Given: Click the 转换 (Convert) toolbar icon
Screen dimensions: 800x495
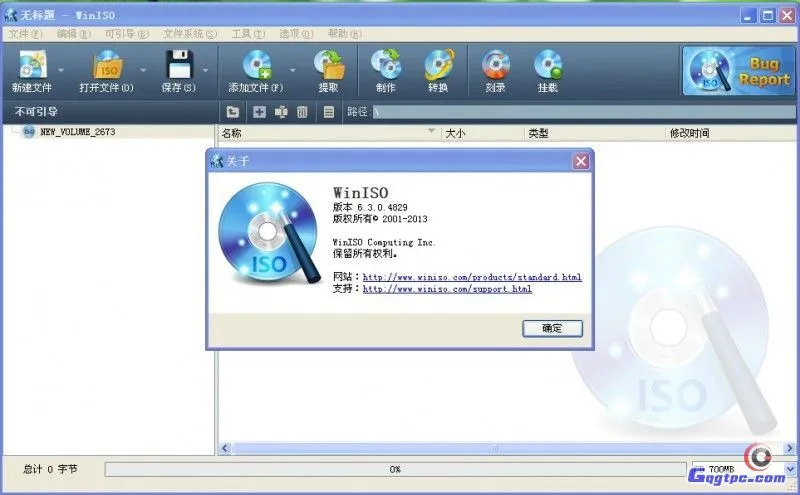Looking at the screenshot, I should 439,64.
